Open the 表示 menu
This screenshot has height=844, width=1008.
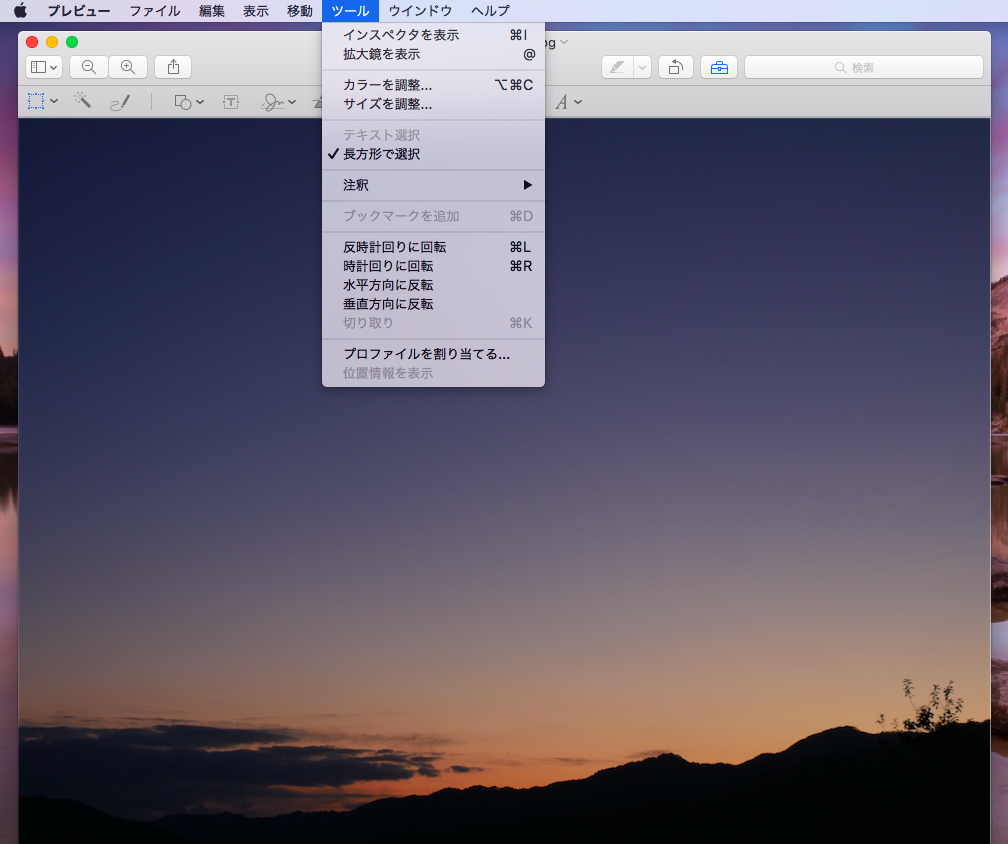pos(254,11)
